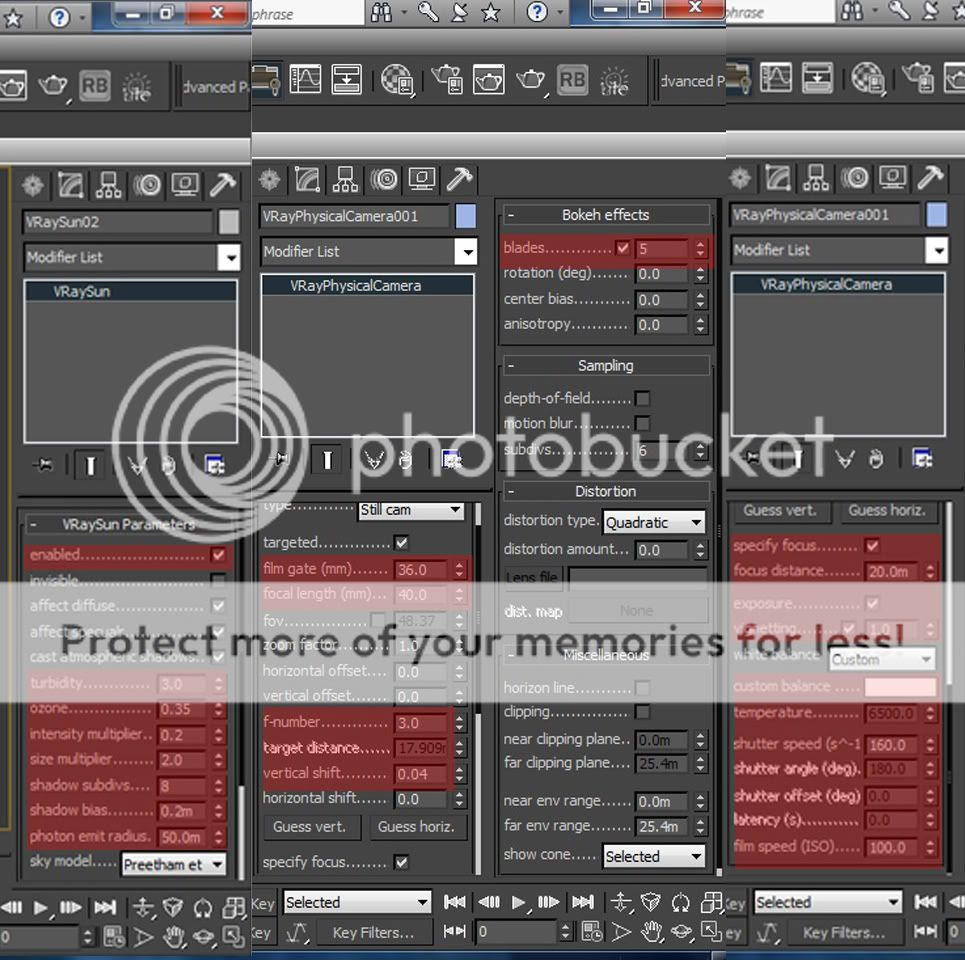Screen dimensions: 965x960
Task: Go to End in the middle panel's playback bar
Action: click(x=583, y=903)
